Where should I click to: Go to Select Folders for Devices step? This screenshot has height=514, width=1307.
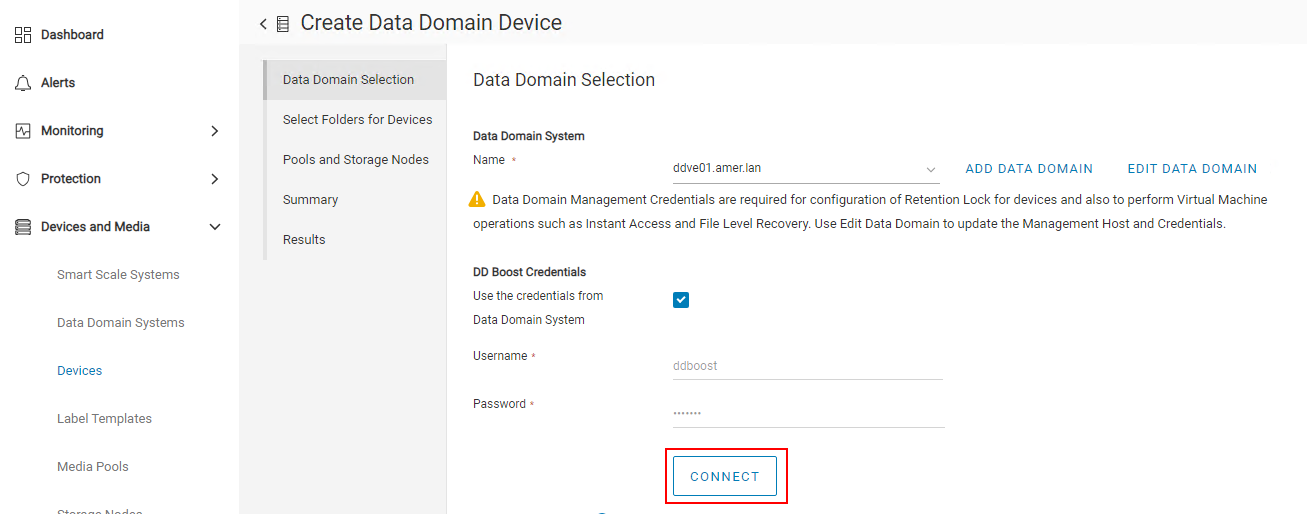coord(357,120)
